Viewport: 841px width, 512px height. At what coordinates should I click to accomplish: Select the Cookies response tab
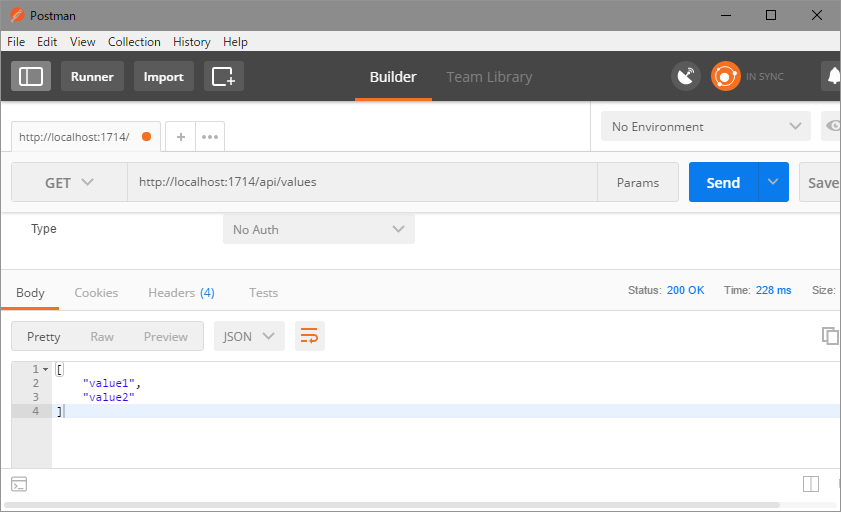coord(96,293)
